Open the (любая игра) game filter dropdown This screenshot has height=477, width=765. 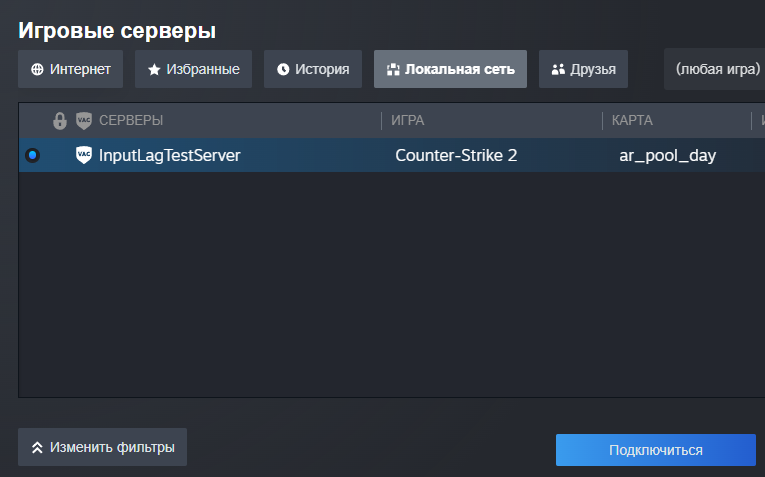[x=715, y=69]
